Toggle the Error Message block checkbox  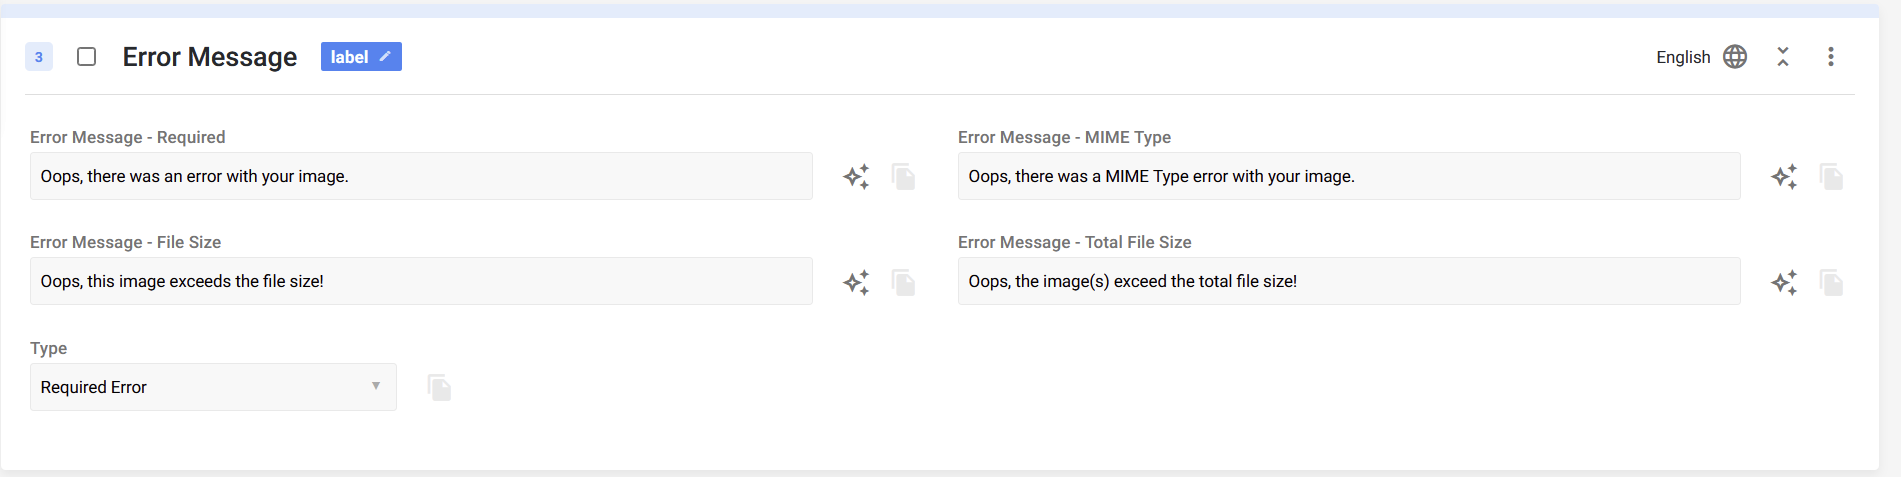pos(87,57)
